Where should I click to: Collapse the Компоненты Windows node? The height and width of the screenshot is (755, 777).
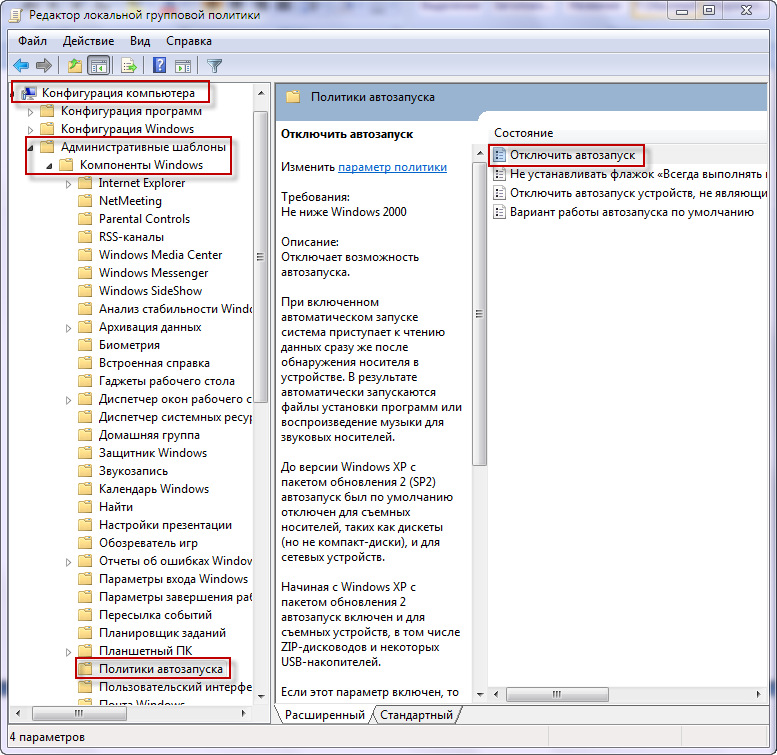[x=49, y=165]
